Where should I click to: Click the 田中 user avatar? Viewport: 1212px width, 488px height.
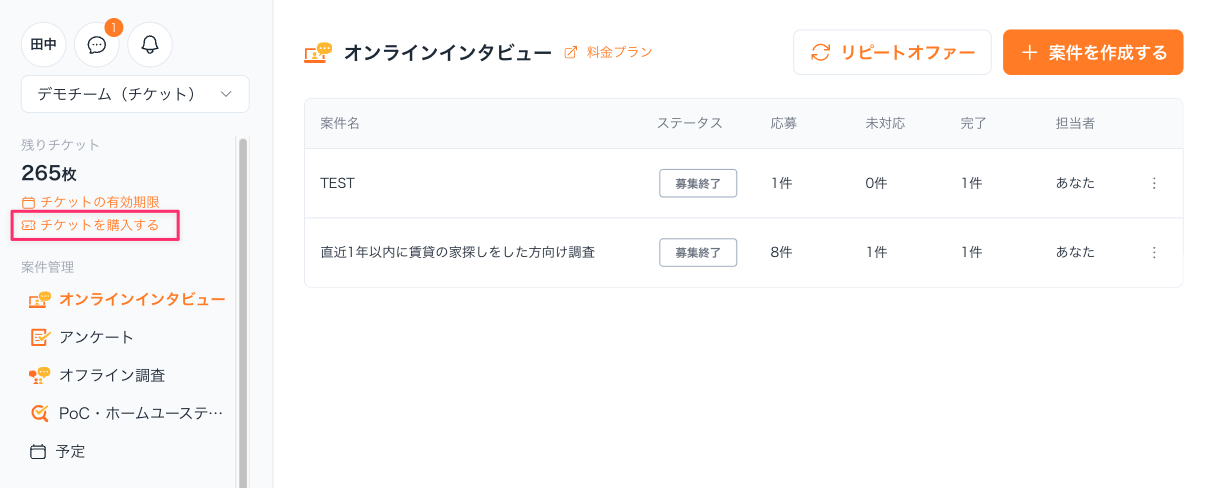(x=44, y=45)
